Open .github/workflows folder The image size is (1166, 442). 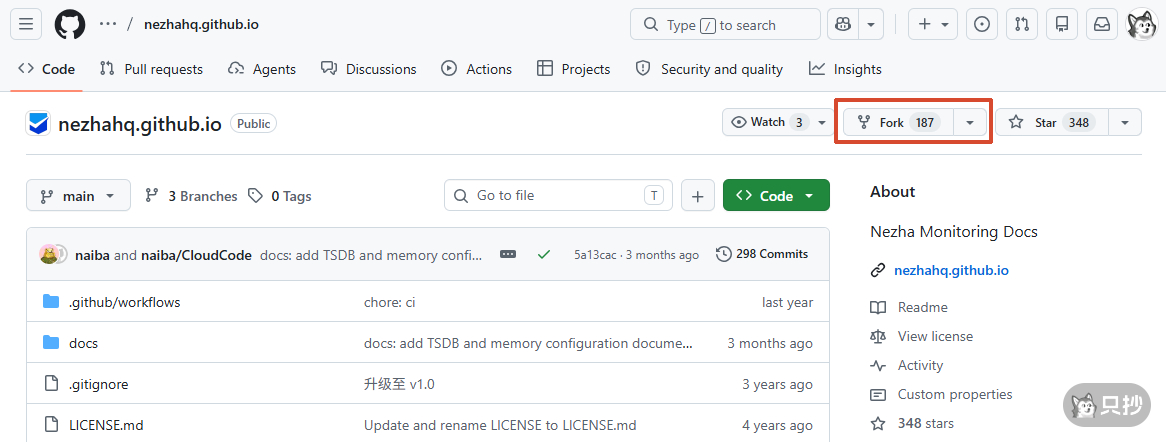pos(125,302)
